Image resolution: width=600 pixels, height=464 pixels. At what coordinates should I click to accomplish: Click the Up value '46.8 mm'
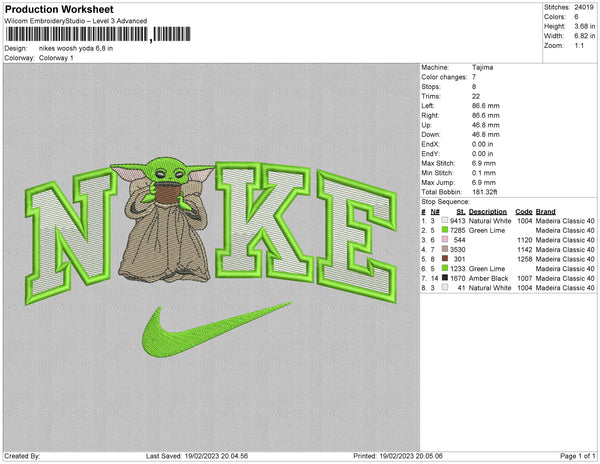click(x=486, y=125)
